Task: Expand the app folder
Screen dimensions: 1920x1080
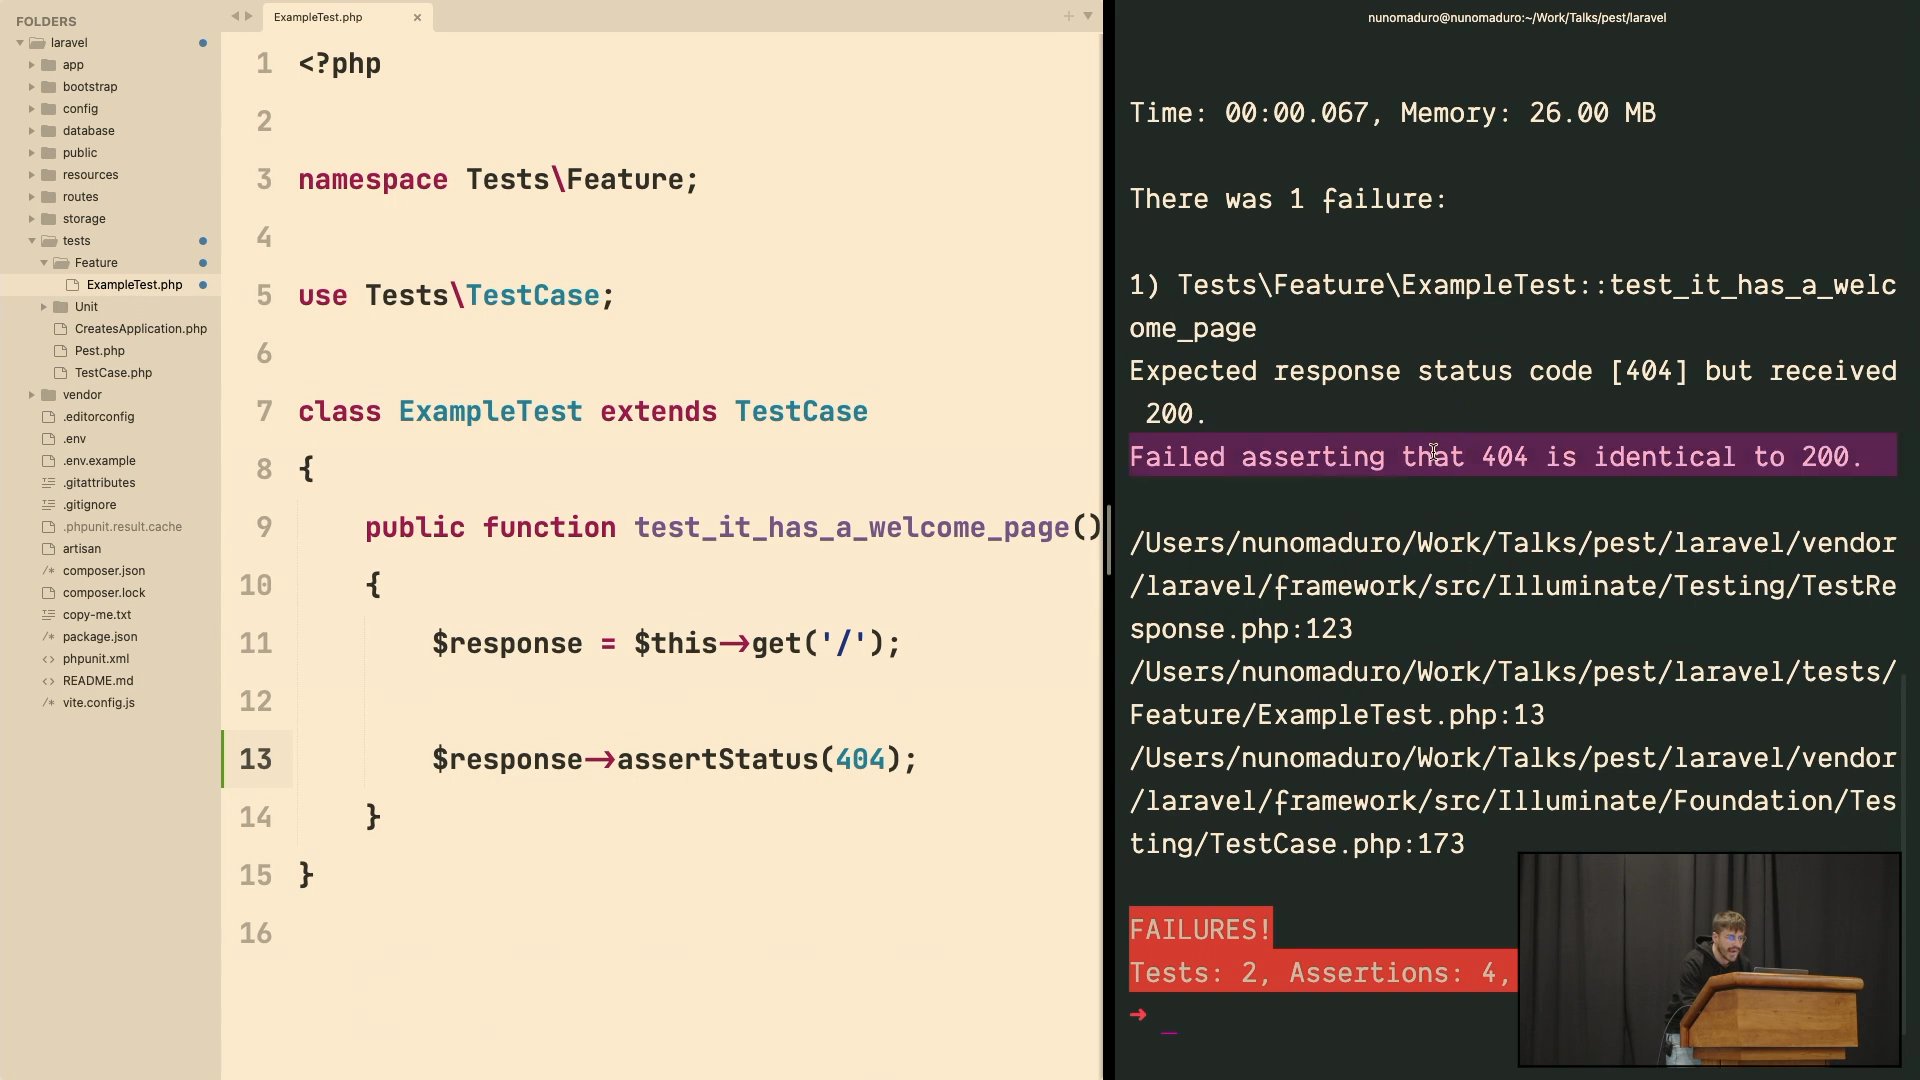Action: [x=31, y=65]
